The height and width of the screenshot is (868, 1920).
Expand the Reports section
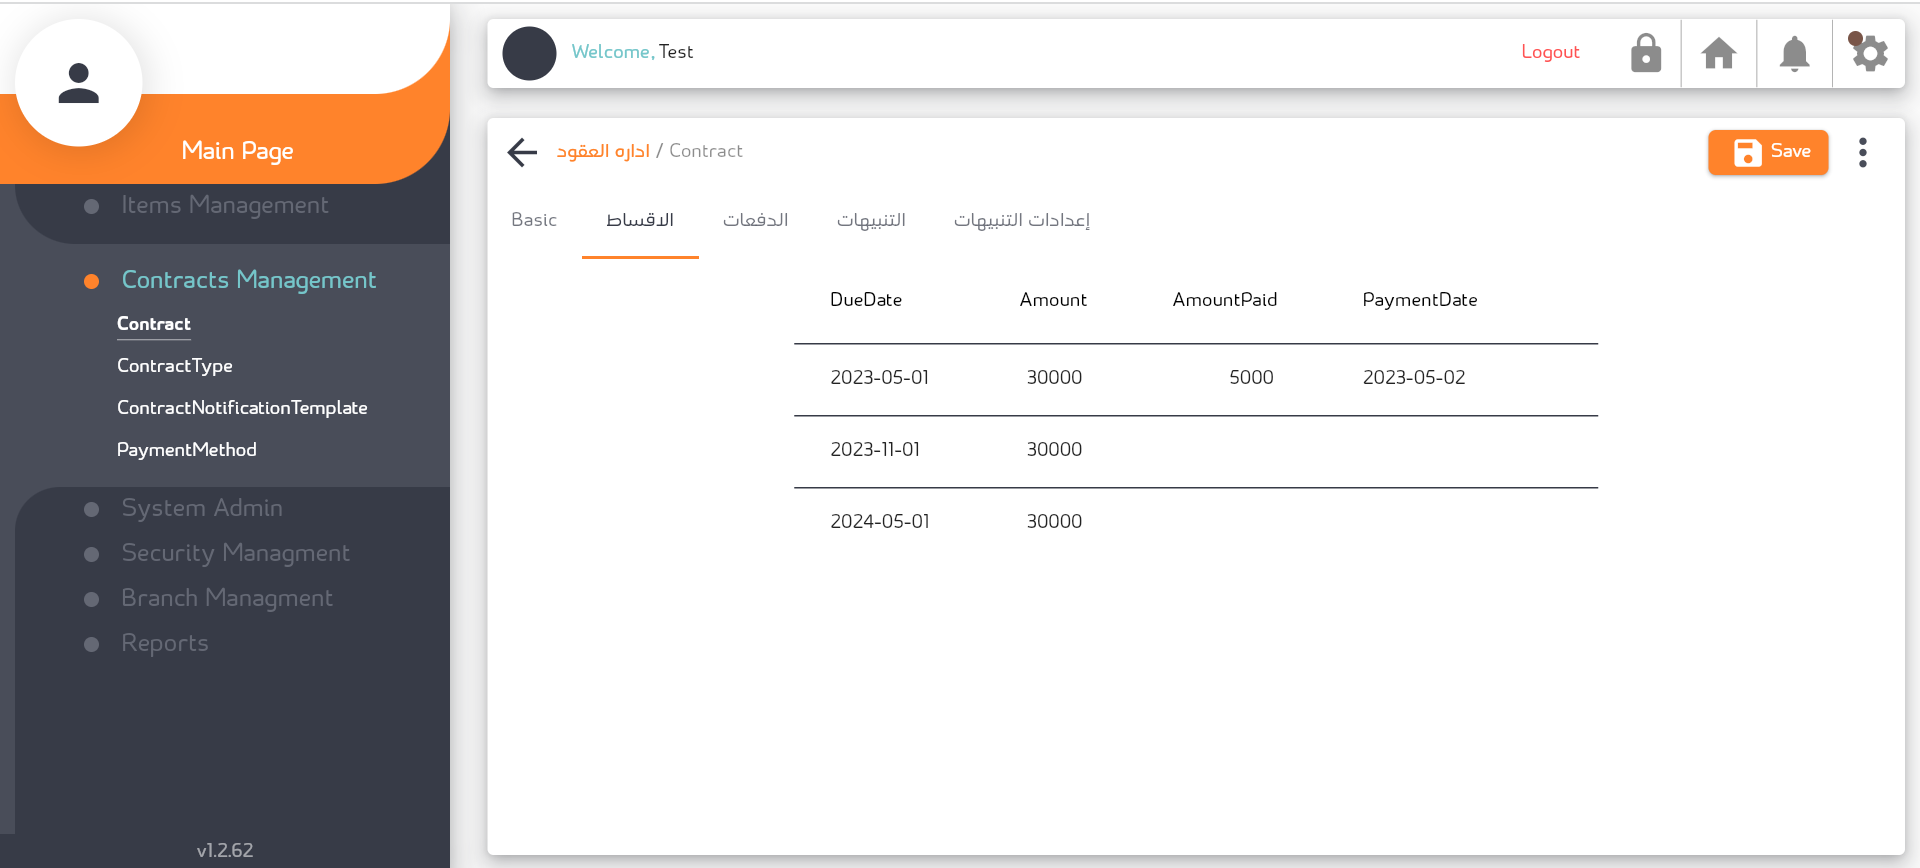point(164,643)
